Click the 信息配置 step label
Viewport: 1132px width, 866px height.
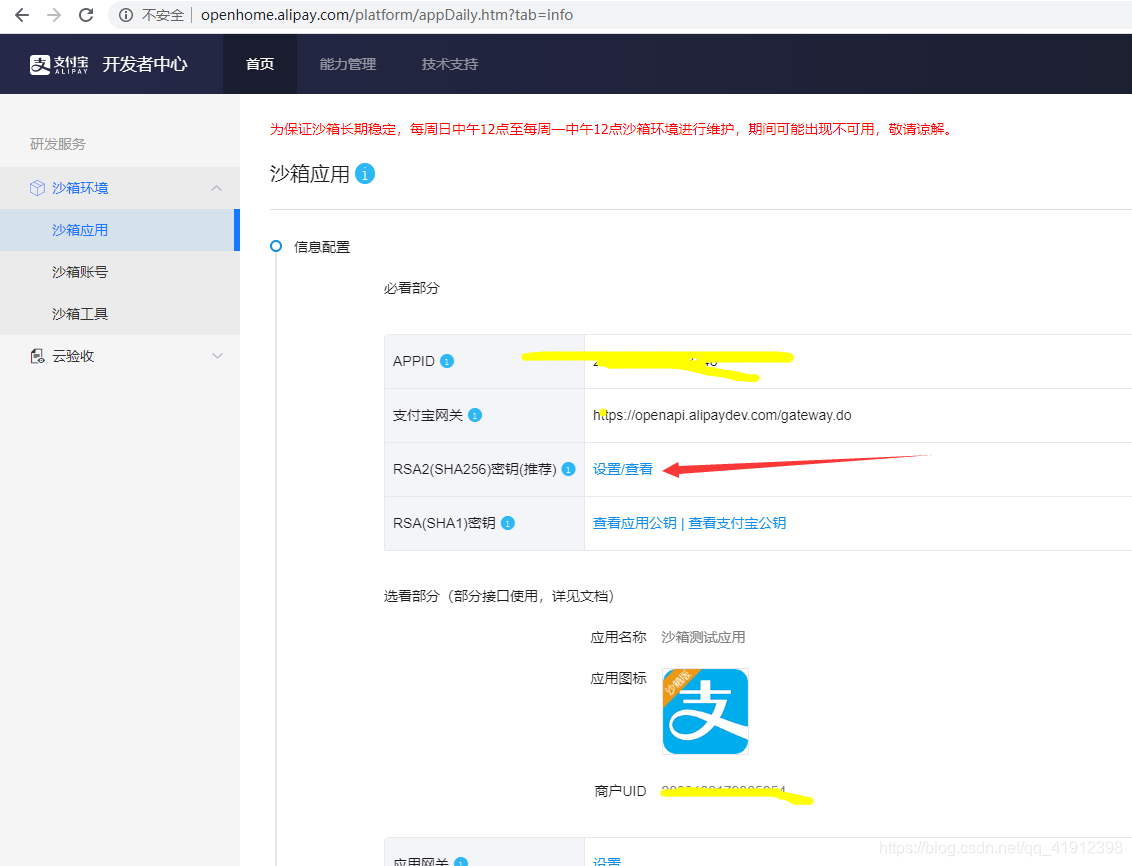click(x=322, y=247)
